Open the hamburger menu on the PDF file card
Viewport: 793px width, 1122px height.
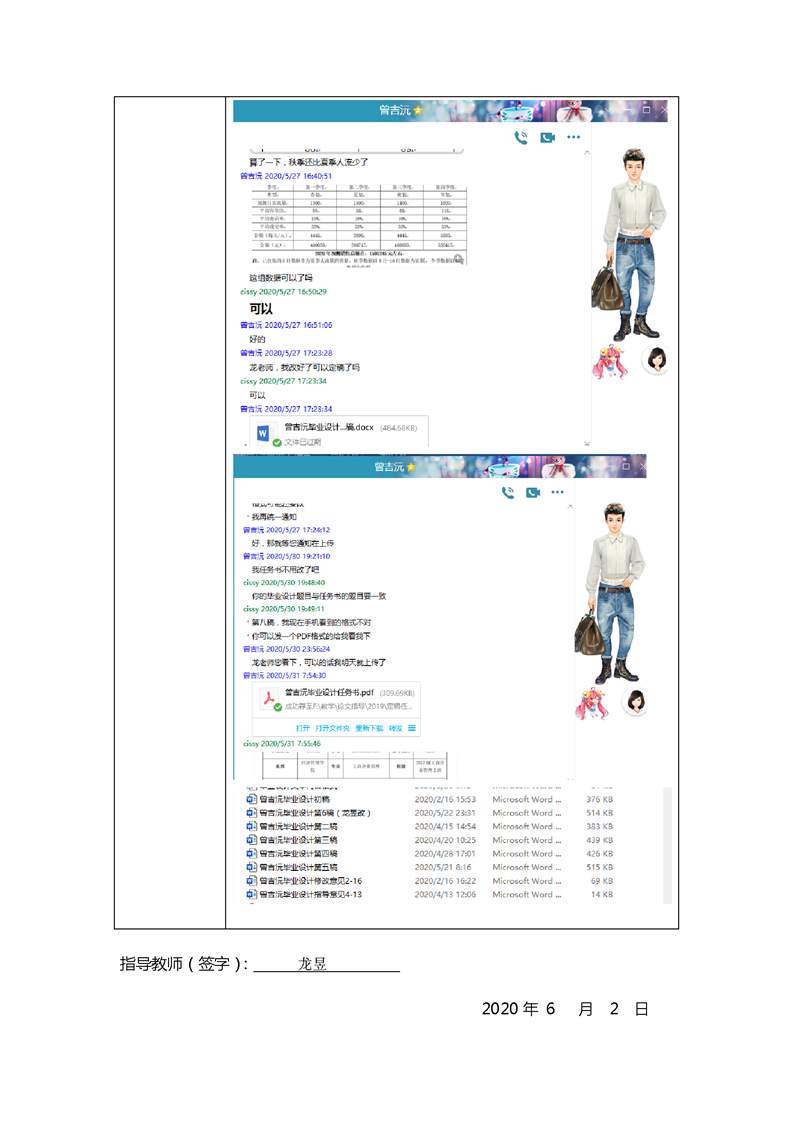pyautogui.click(x=412, y=728)
